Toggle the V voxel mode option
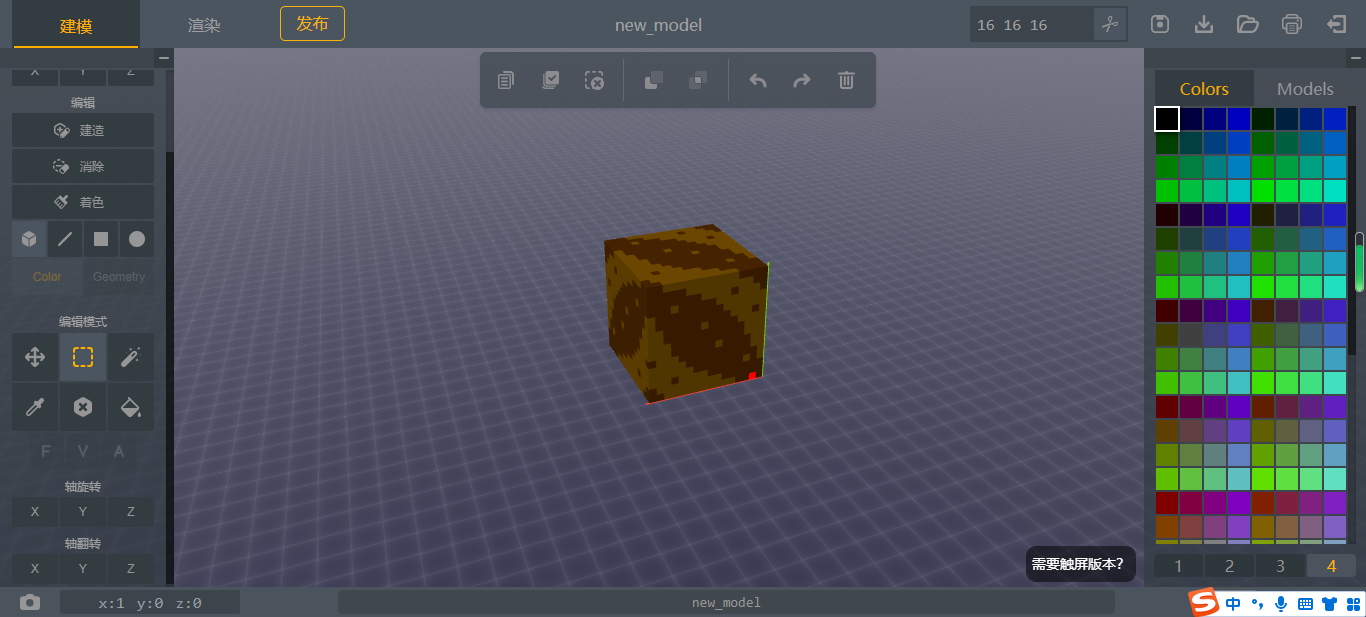Viewport: 1366px width, 617px height. [83, 451]
